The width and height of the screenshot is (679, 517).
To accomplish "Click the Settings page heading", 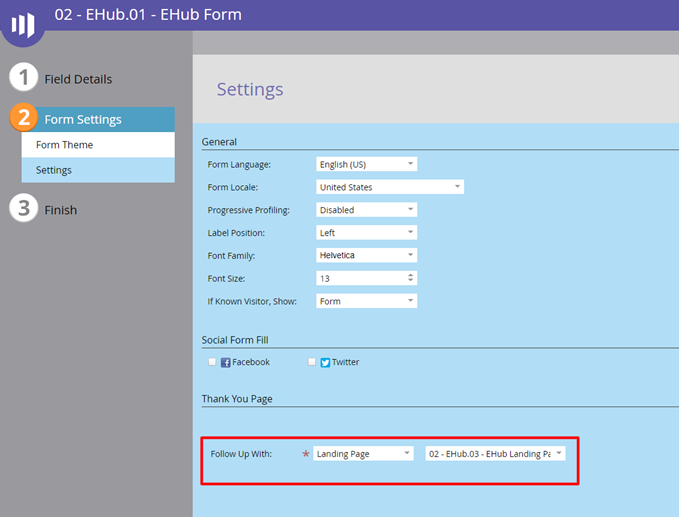I will (250, 89).
